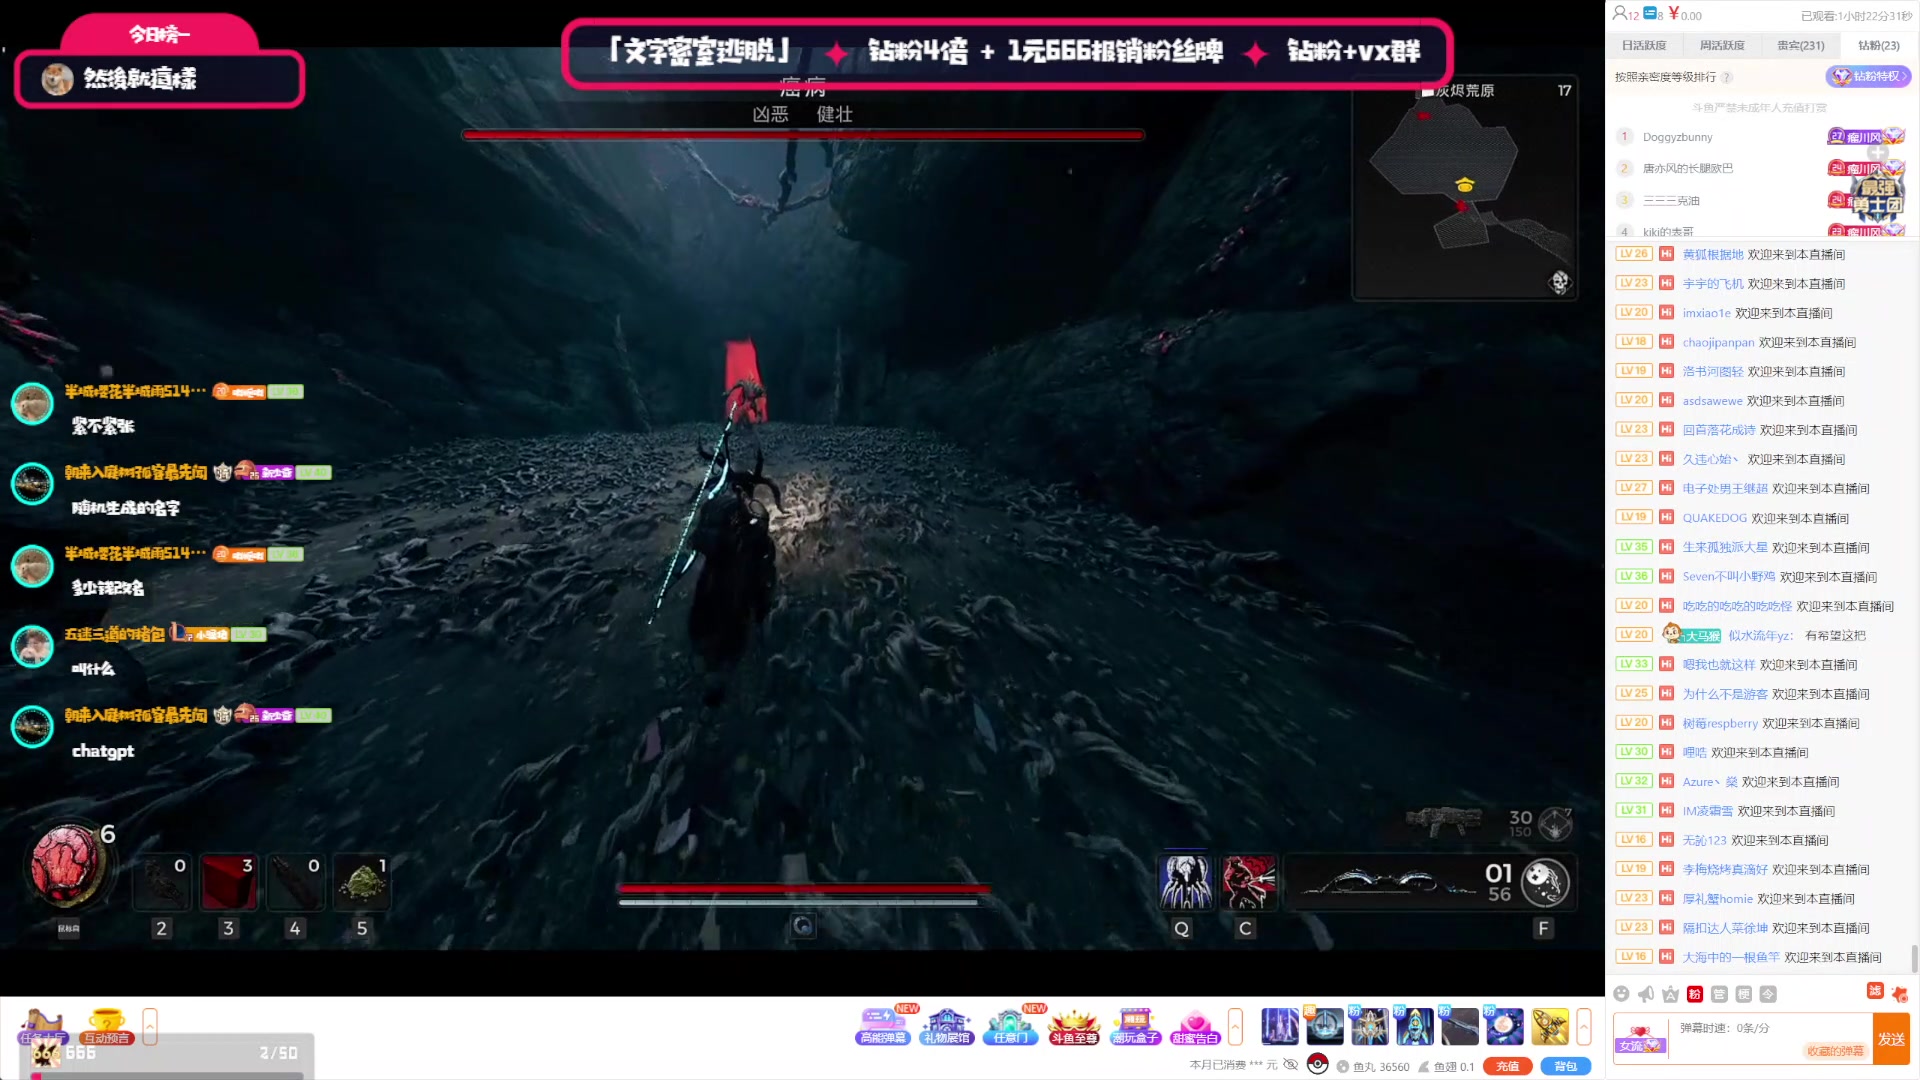Open the 斗鱼至尊 crown icon

(1073, 1026)
